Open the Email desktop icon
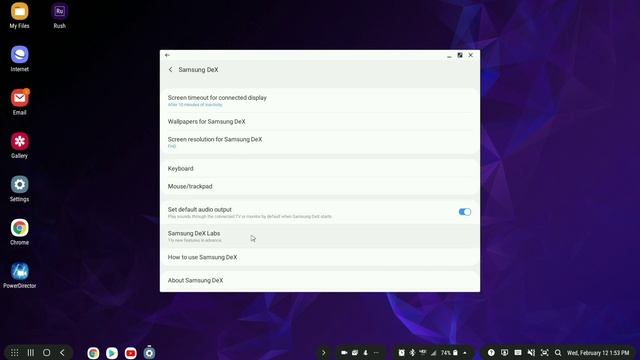Image resolution: width=640 pixels, height=360 pixels. [19, 102]
